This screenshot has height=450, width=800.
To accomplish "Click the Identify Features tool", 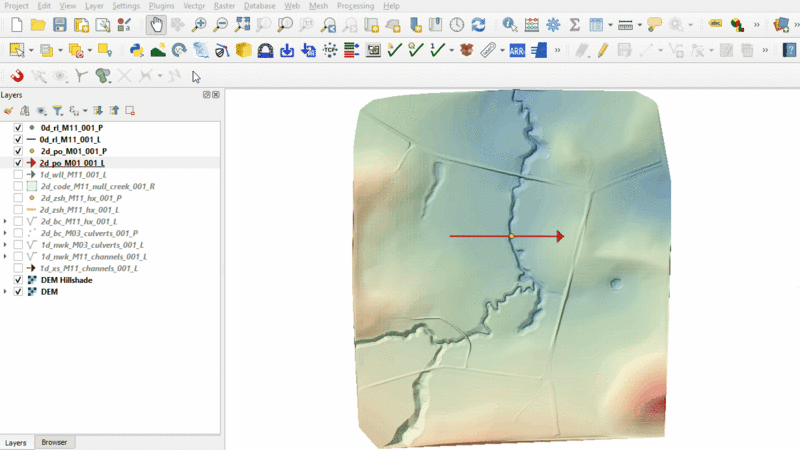I will pos(510,24).
